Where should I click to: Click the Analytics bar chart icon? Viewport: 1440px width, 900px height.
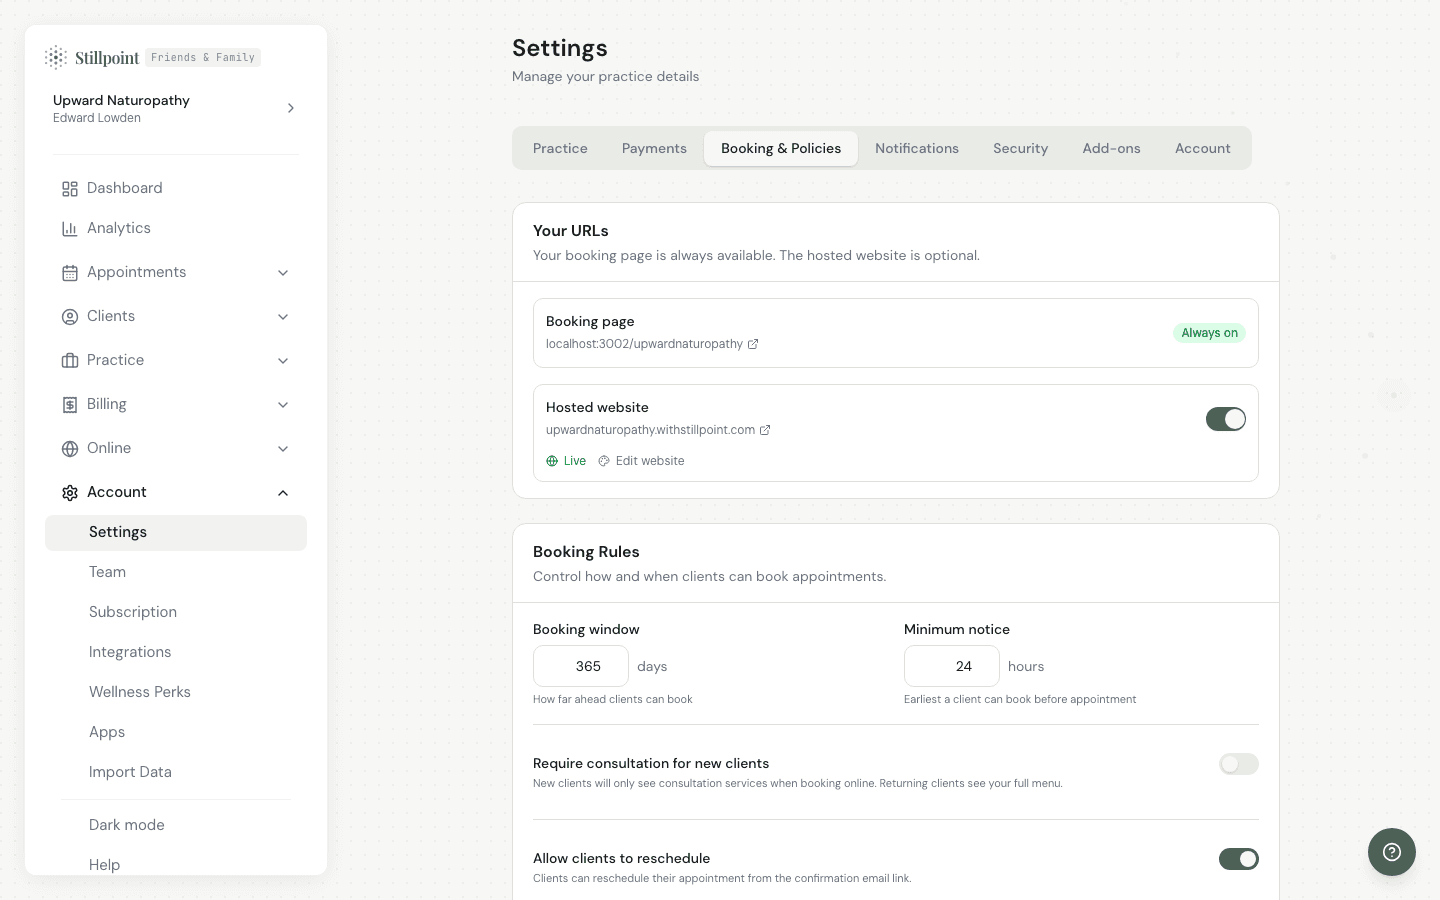70,229
